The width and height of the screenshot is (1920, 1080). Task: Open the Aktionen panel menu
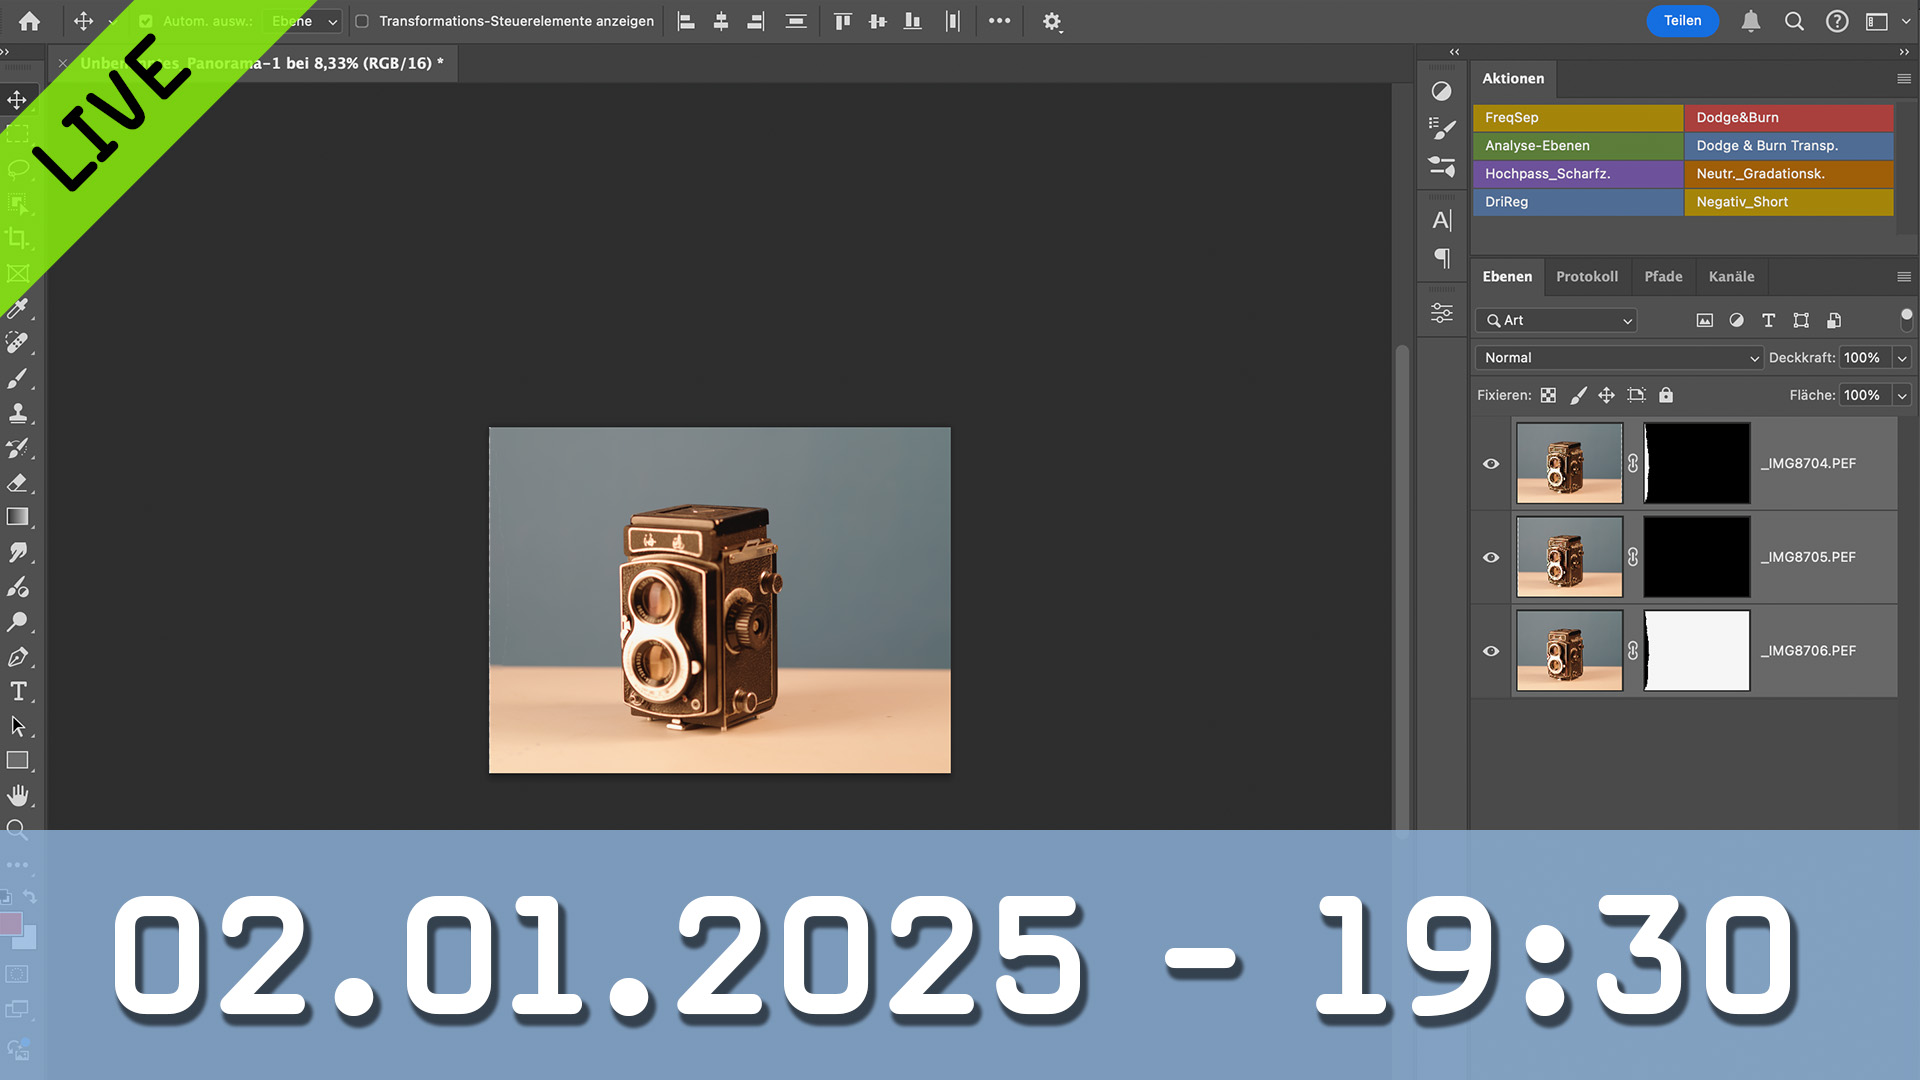pos(1904,79)
